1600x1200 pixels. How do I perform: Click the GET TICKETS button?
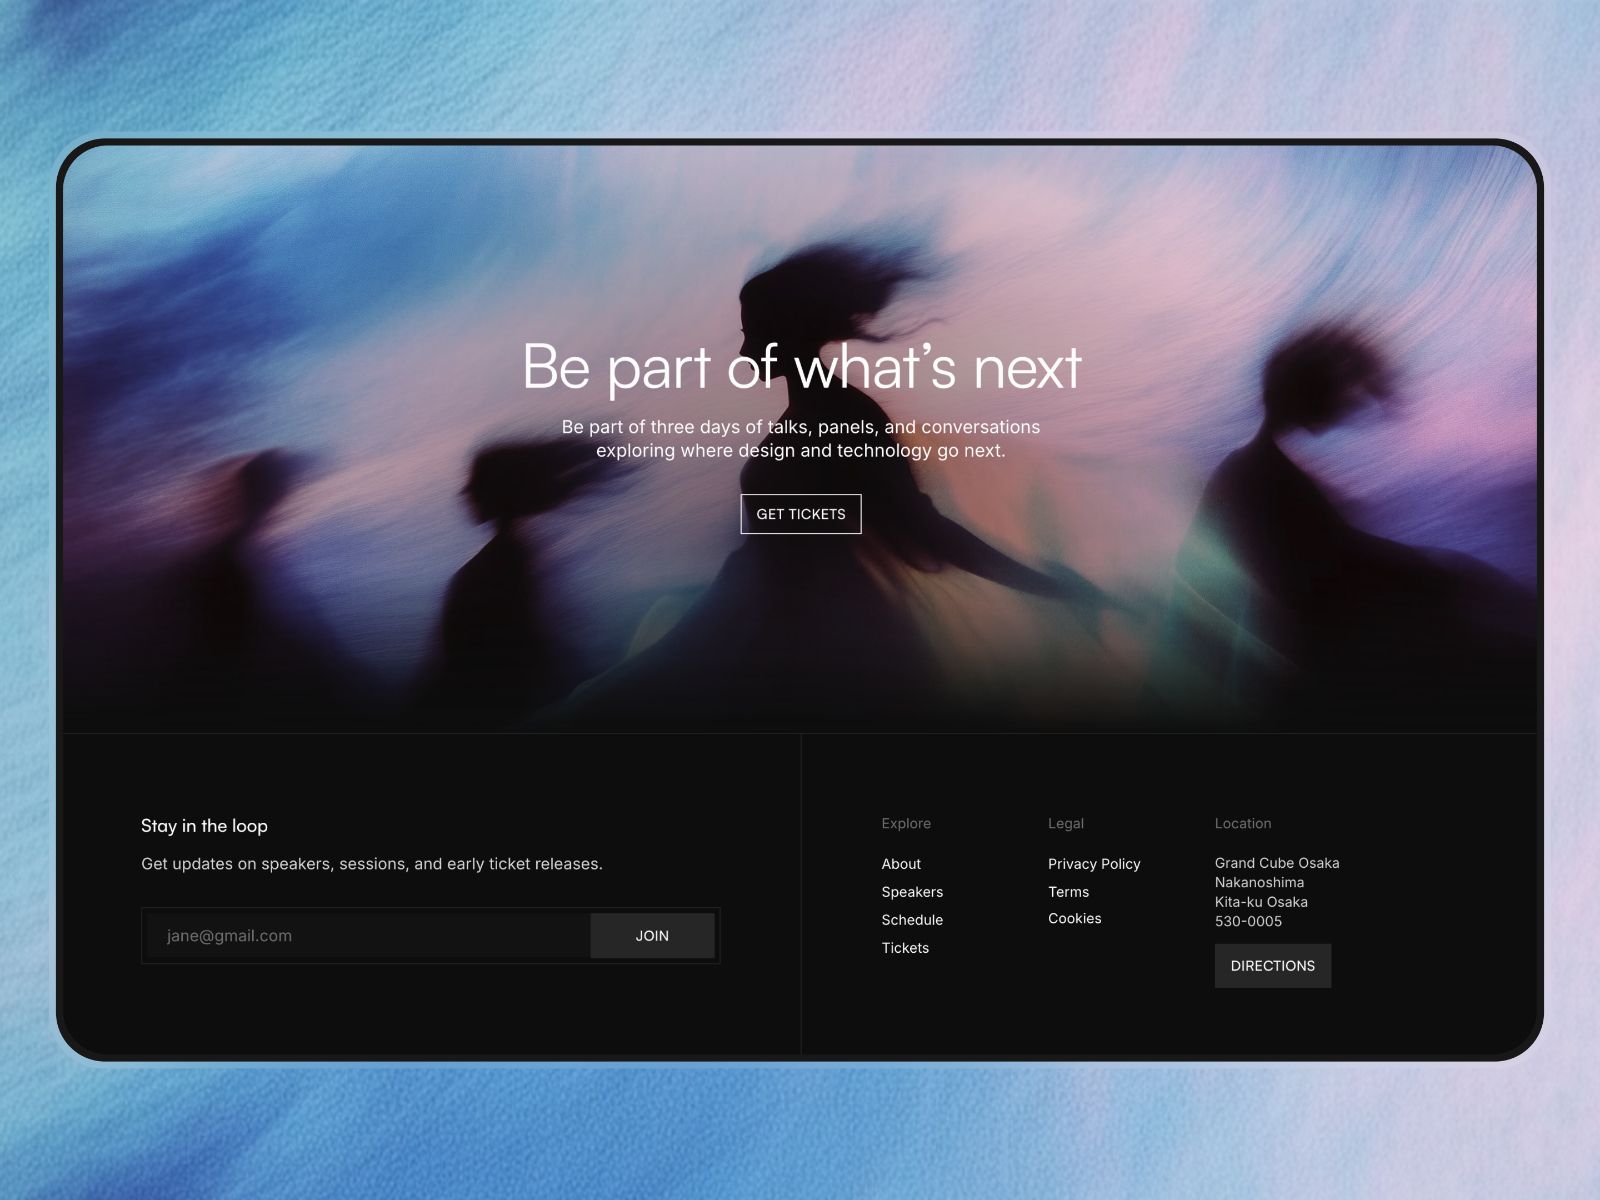click(x=800, y=514)
